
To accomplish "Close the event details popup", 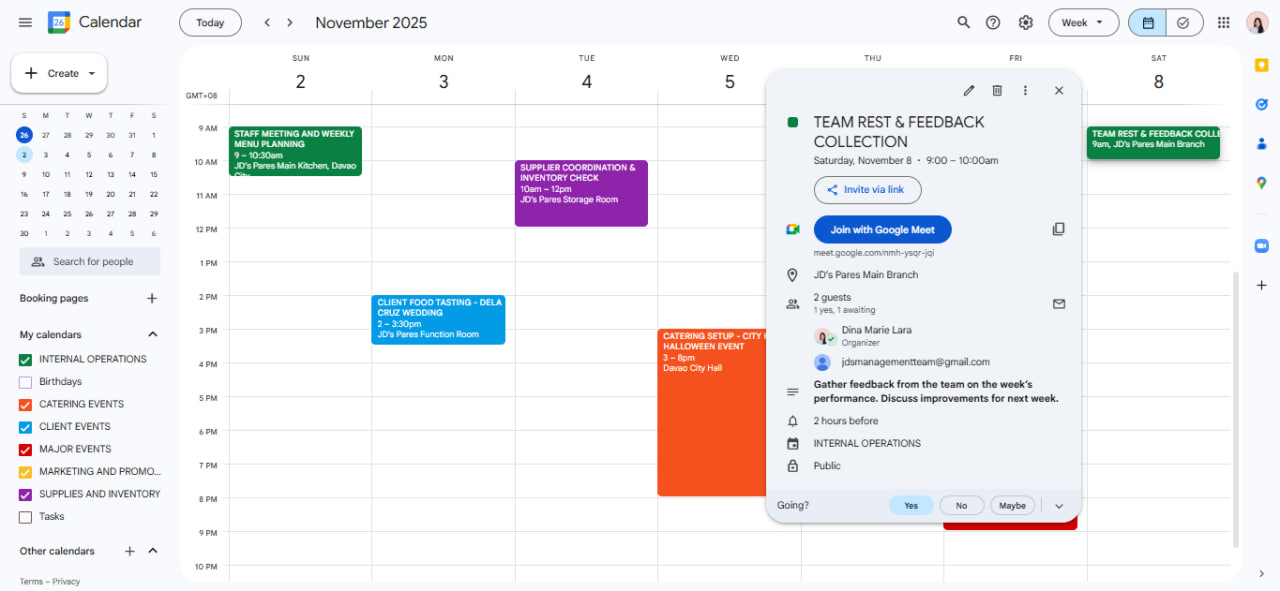I will tap(1059, 90).
